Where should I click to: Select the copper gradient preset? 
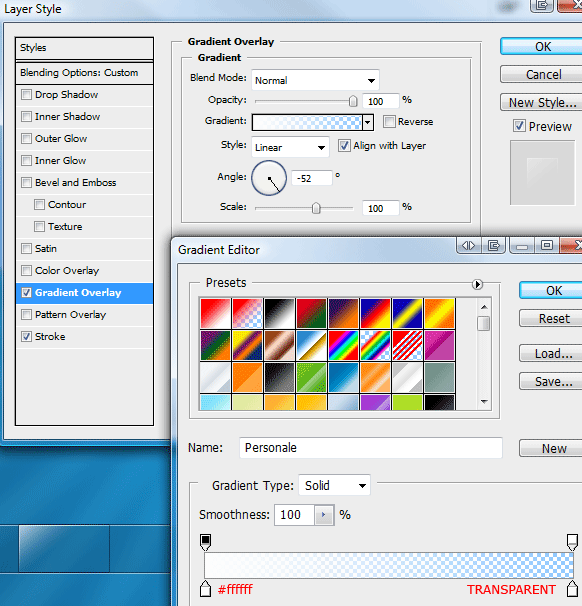[x=279, y=345]
